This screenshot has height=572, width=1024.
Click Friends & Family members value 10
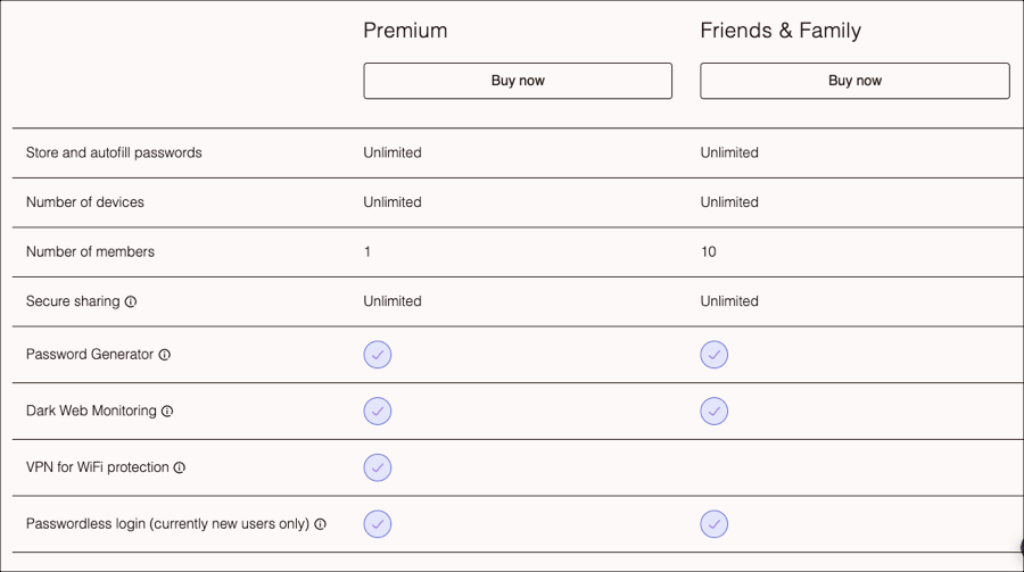708,252
